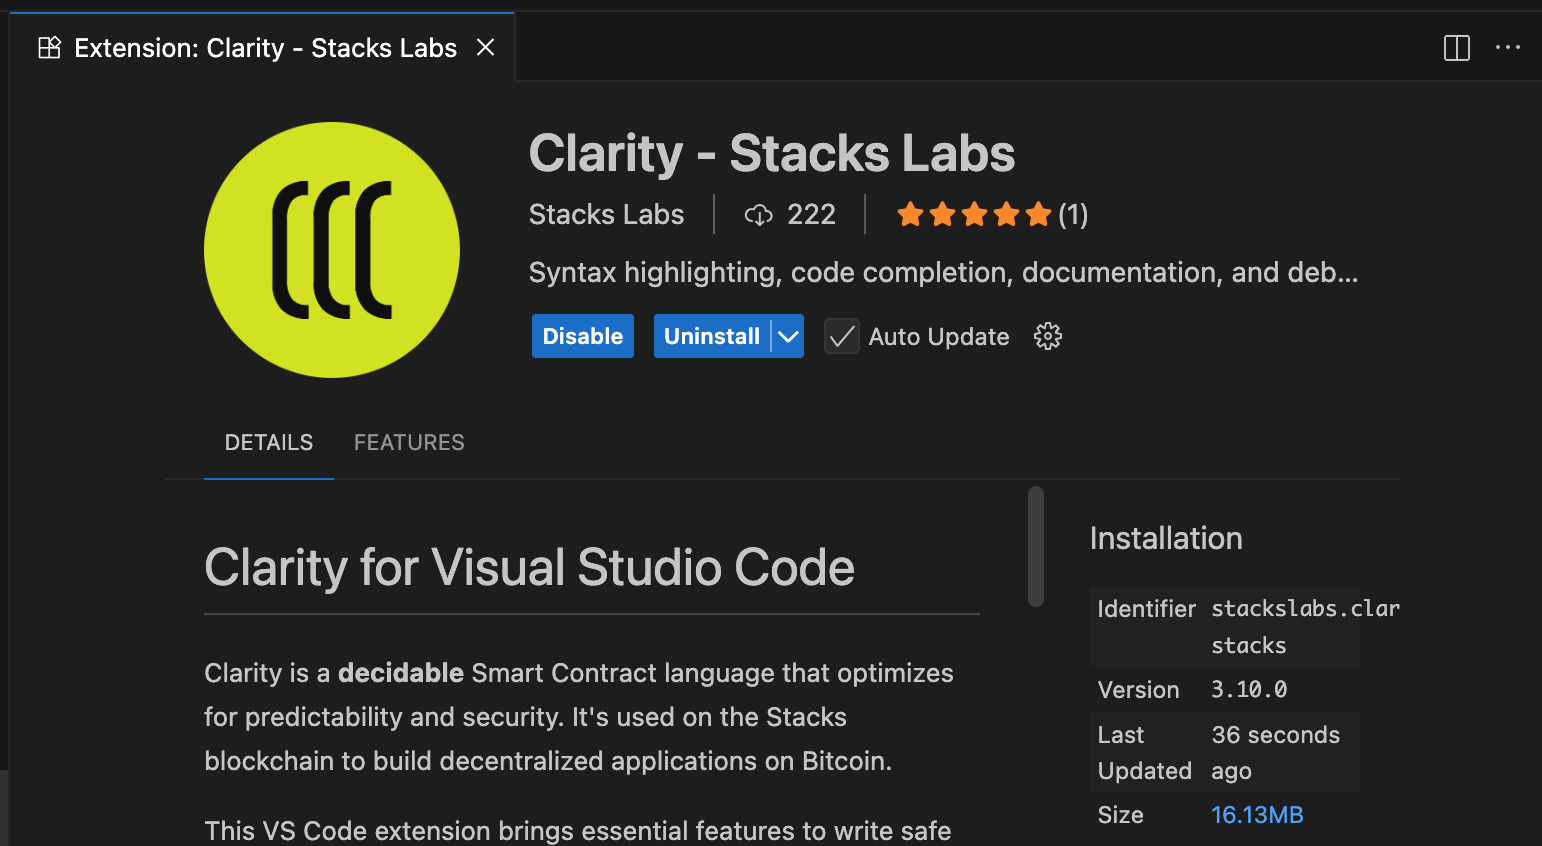Viewport: 1542px width, 846px height.
Task: Click the manage gear icon beside Auto Update
Action: click(1047, 336)
